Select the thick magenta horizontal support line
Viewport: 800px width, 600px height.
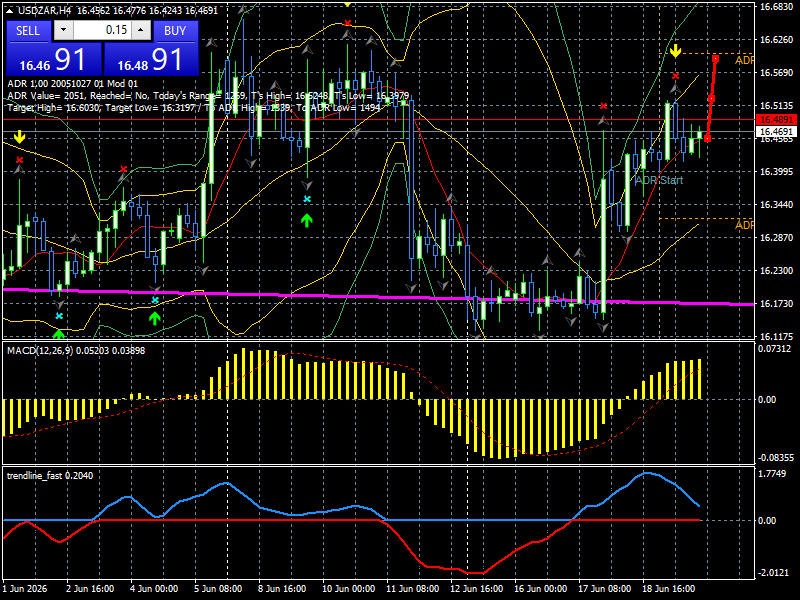click(x=378, y=296)
